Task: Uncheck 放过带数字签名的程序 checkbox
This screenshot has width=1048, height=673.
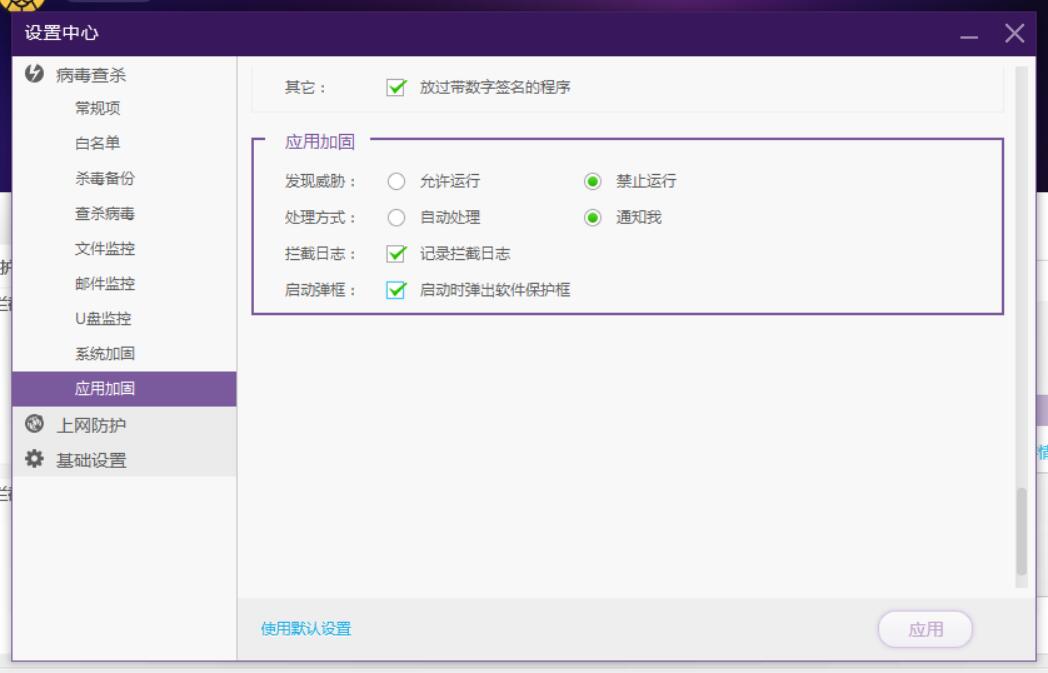Action: [x=395, y=88]
